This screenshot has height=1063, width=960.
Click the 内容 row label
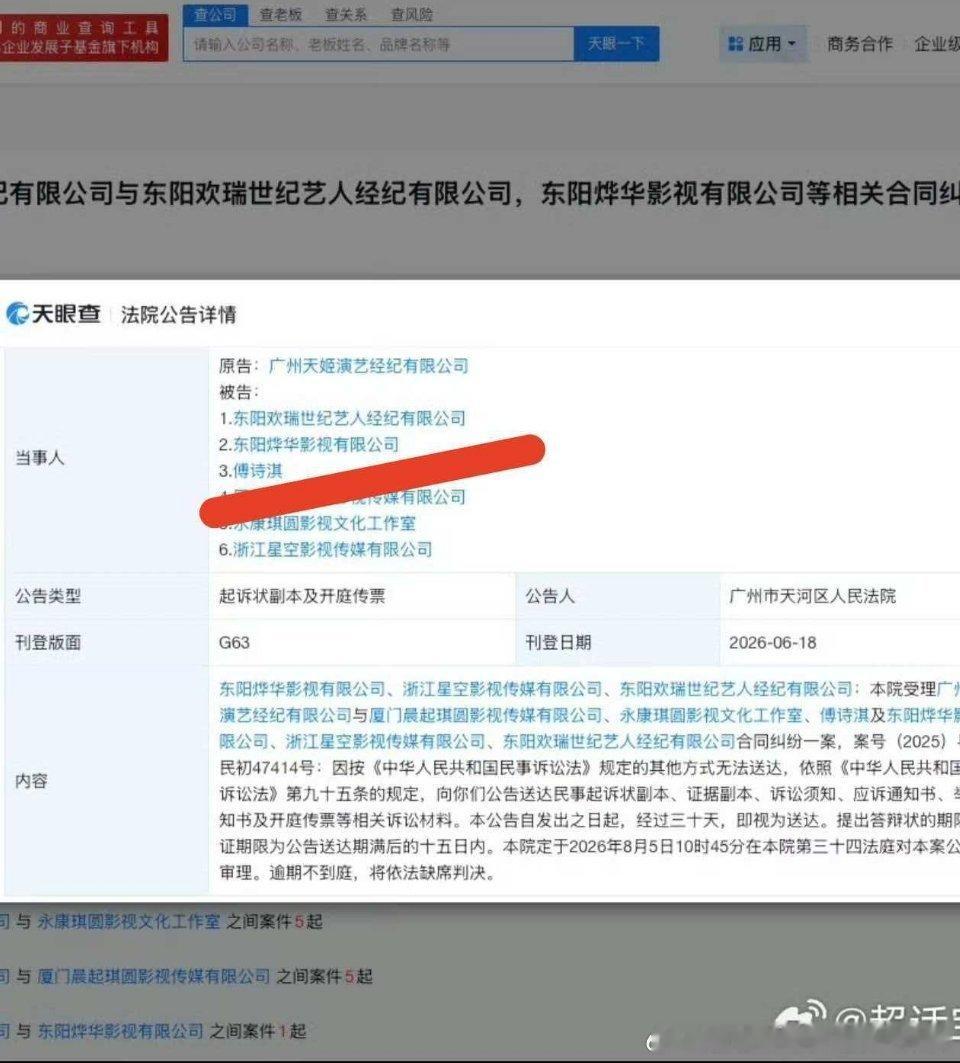31,781
